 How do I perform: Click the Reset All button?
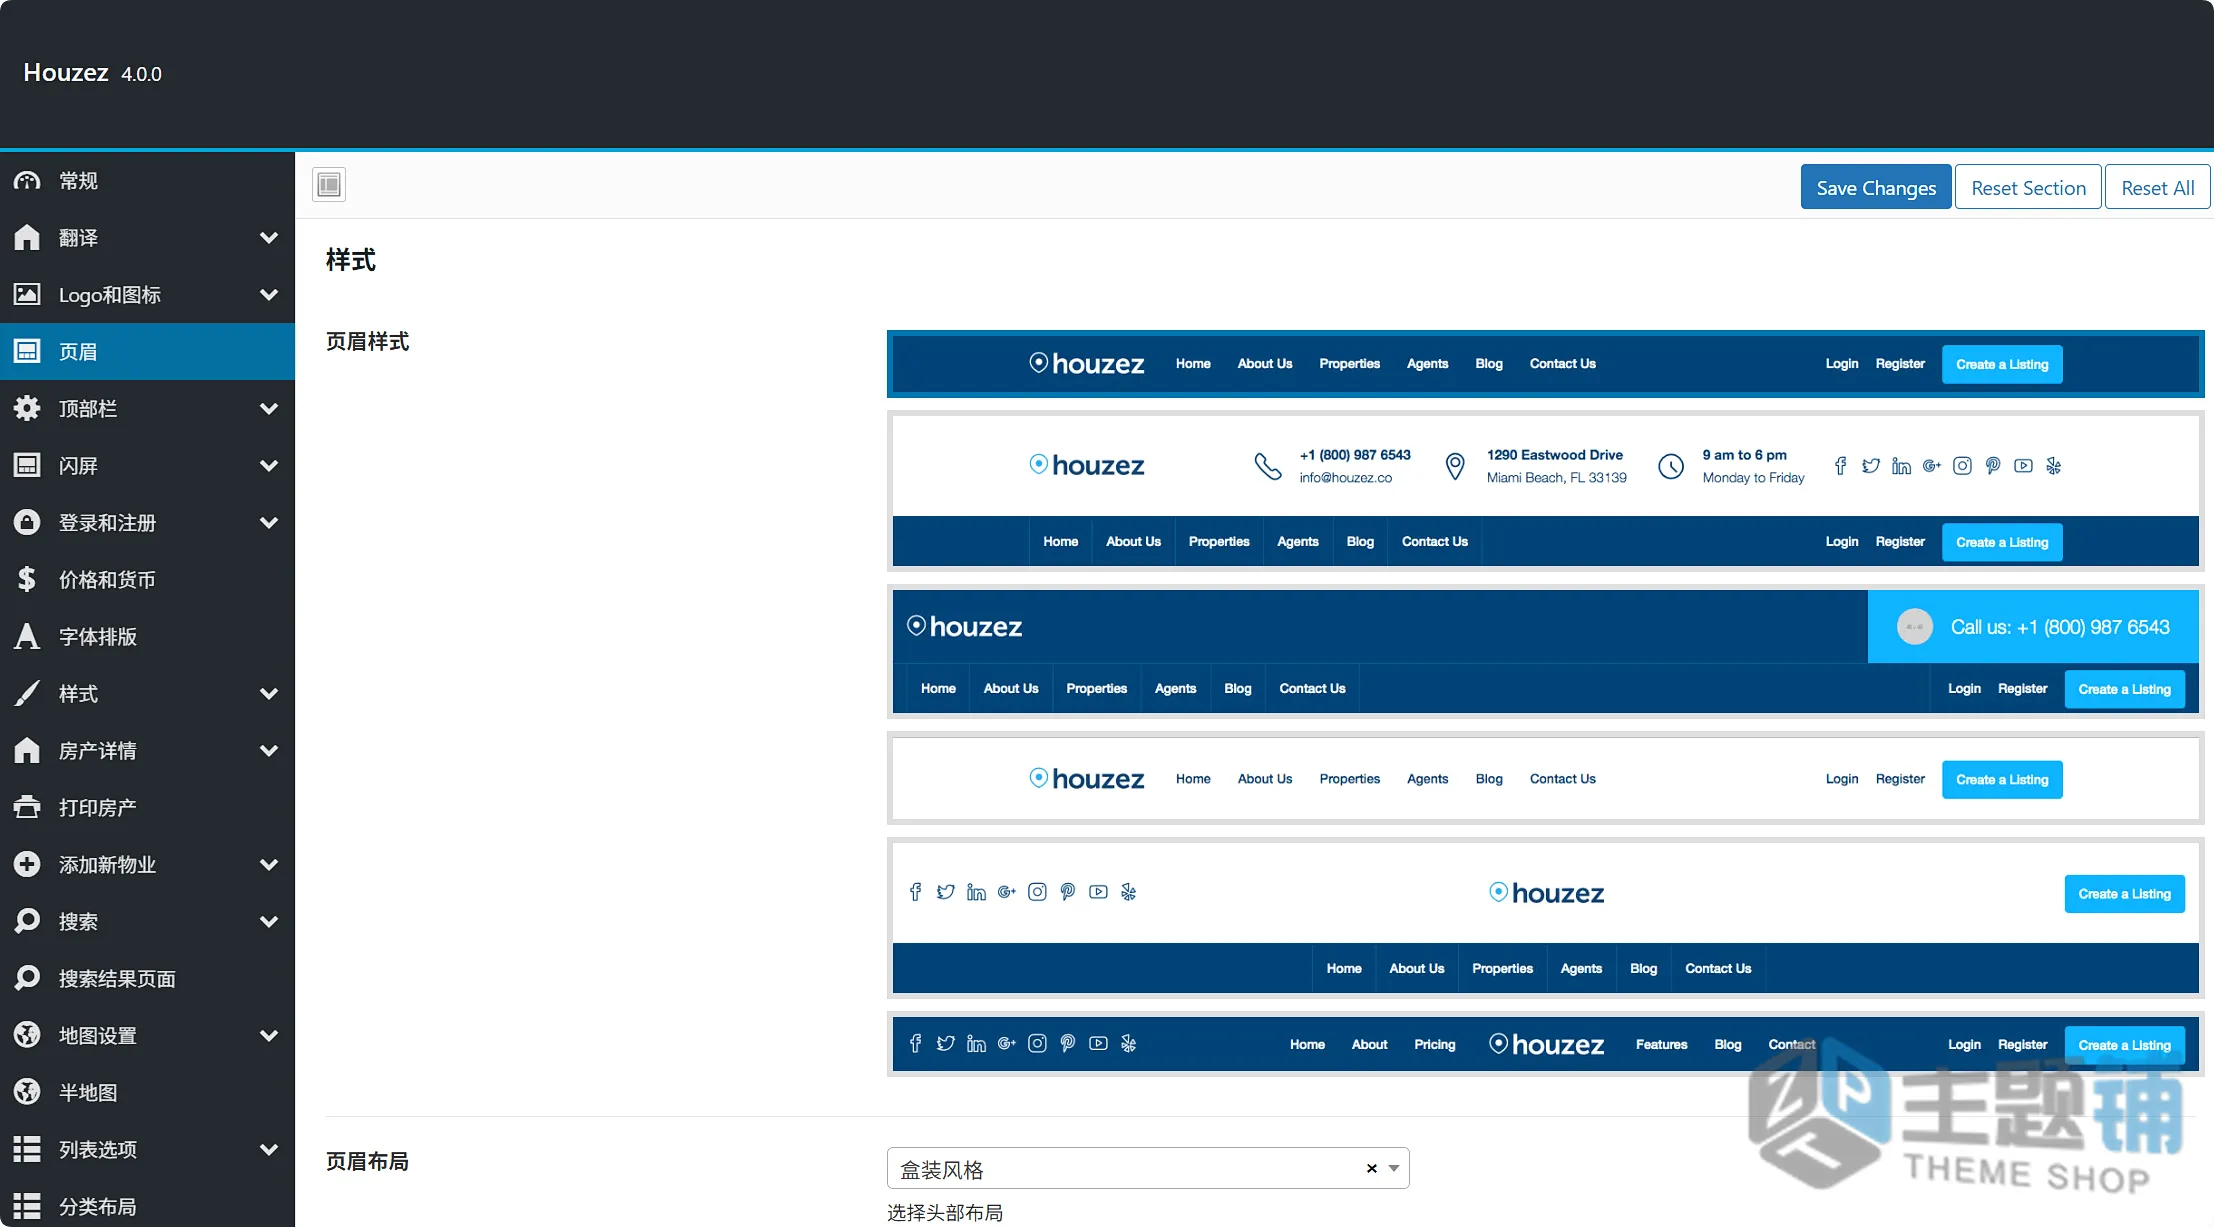(2158, 187)
